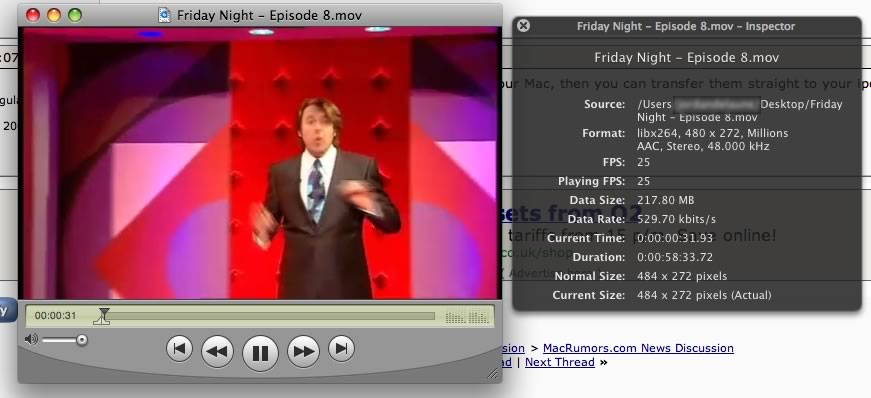The height and width of the screenshot is (398, 871).
Task: Click the Current Size value marked Actual
Action: pyautogui.click(x=704, y=295)
